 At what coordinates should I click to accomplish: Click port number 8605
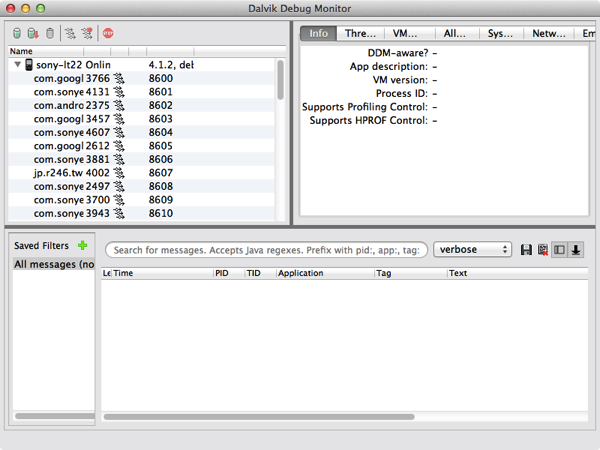[x=161, y=146]
